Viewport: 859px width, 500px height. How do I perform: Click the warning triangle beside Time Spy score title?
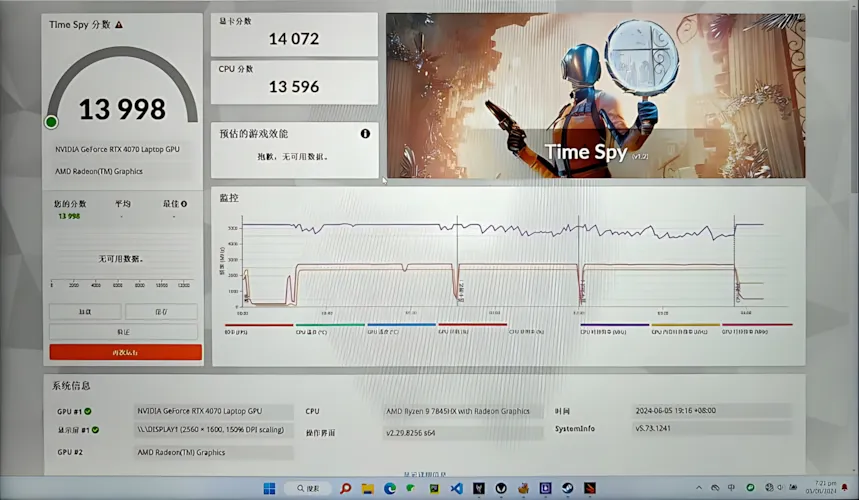click(119, 25)
